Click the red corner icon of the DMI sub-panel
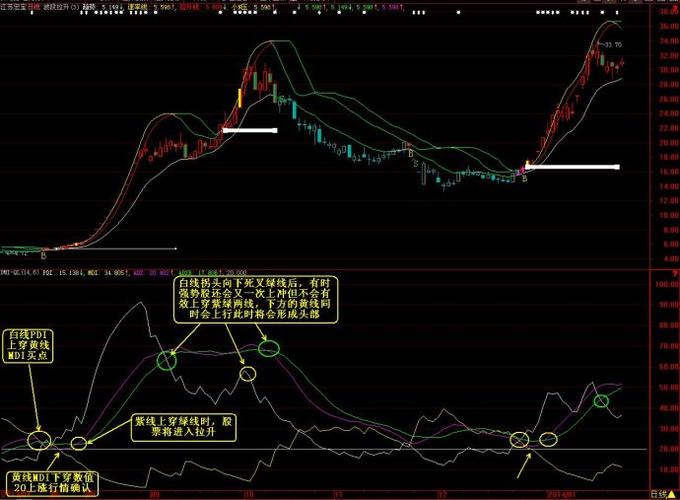This screenshot has height=500, width=680. [675, 273]
